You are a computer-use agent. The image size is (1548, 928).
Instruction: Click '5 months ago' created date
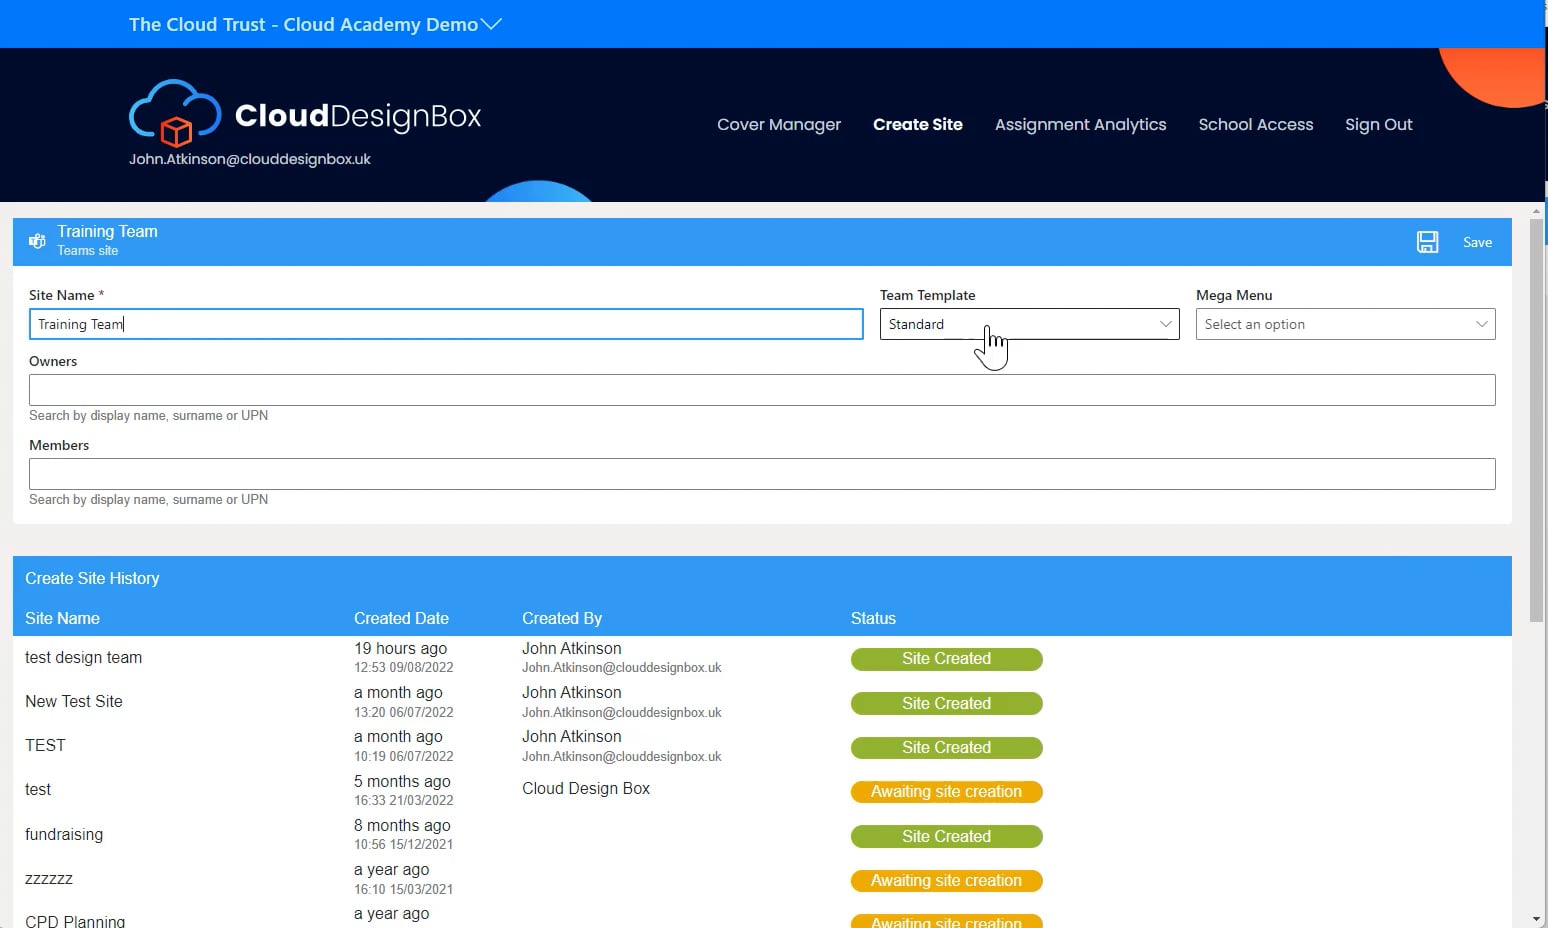[402, 781]
